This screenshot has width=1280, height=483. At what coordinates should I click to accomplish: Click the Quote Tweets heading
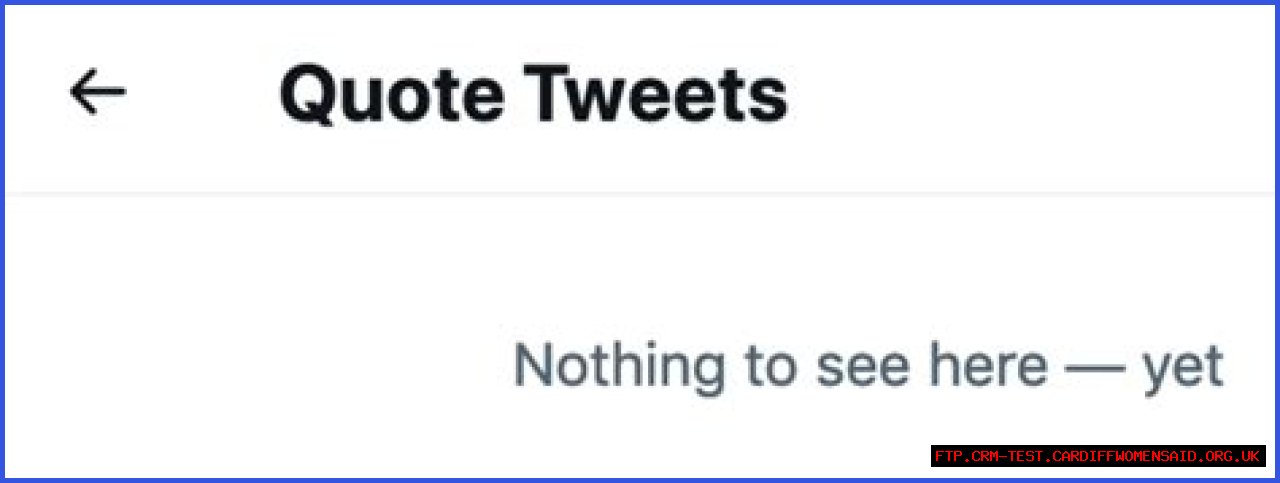[533, 95]
